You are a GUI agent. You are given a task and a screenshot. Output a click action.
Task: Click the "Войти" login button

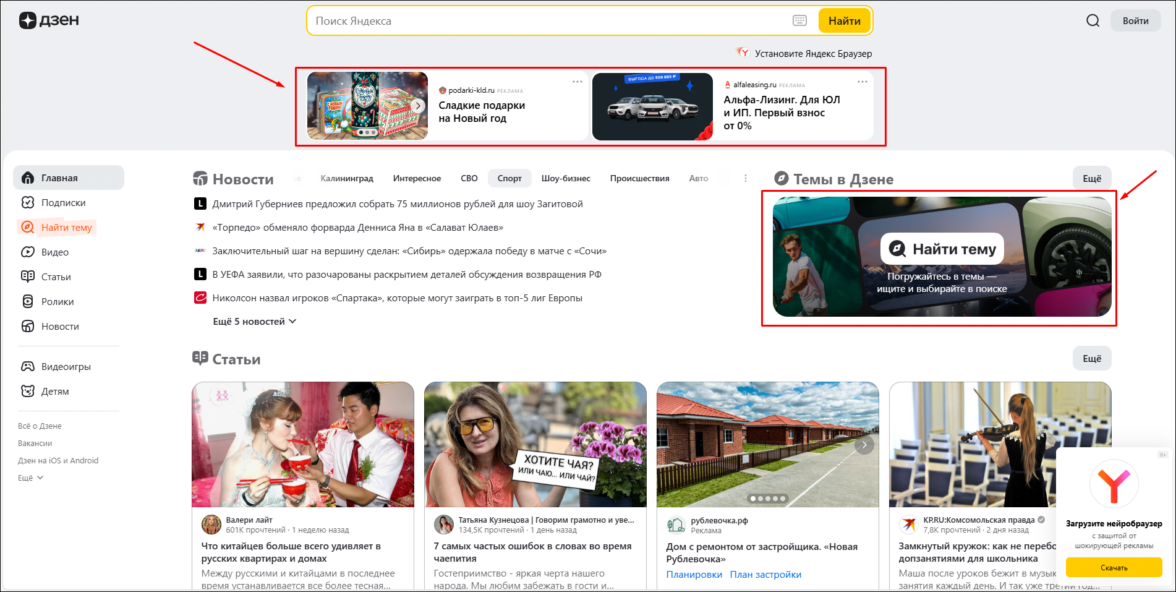point(1135,21)
